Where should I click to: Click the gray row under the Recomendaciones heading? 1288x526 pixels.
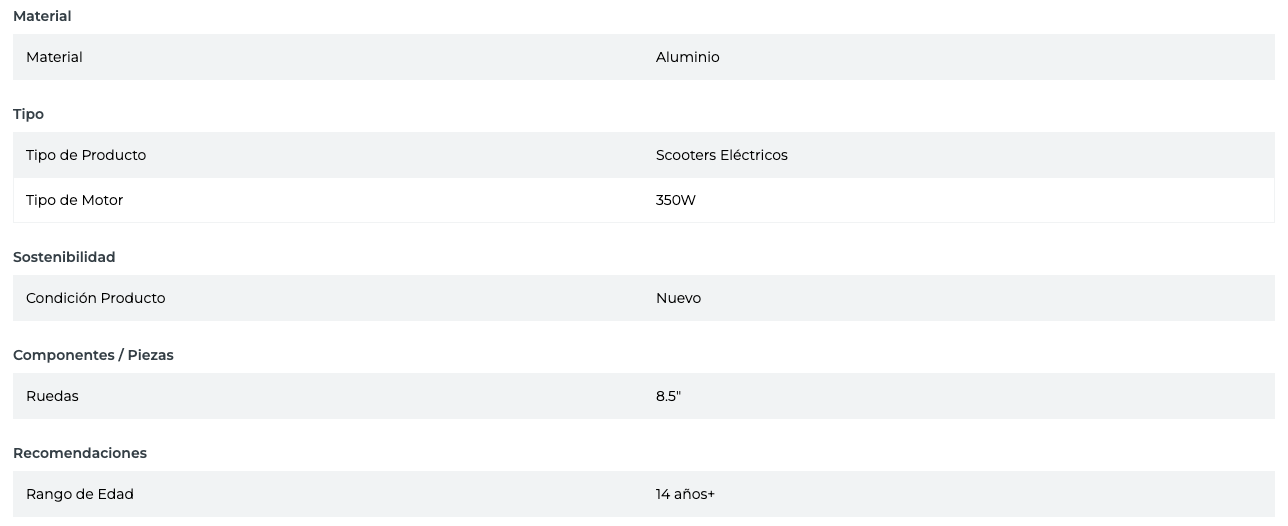pyautogui.click(x=400, y=494)
